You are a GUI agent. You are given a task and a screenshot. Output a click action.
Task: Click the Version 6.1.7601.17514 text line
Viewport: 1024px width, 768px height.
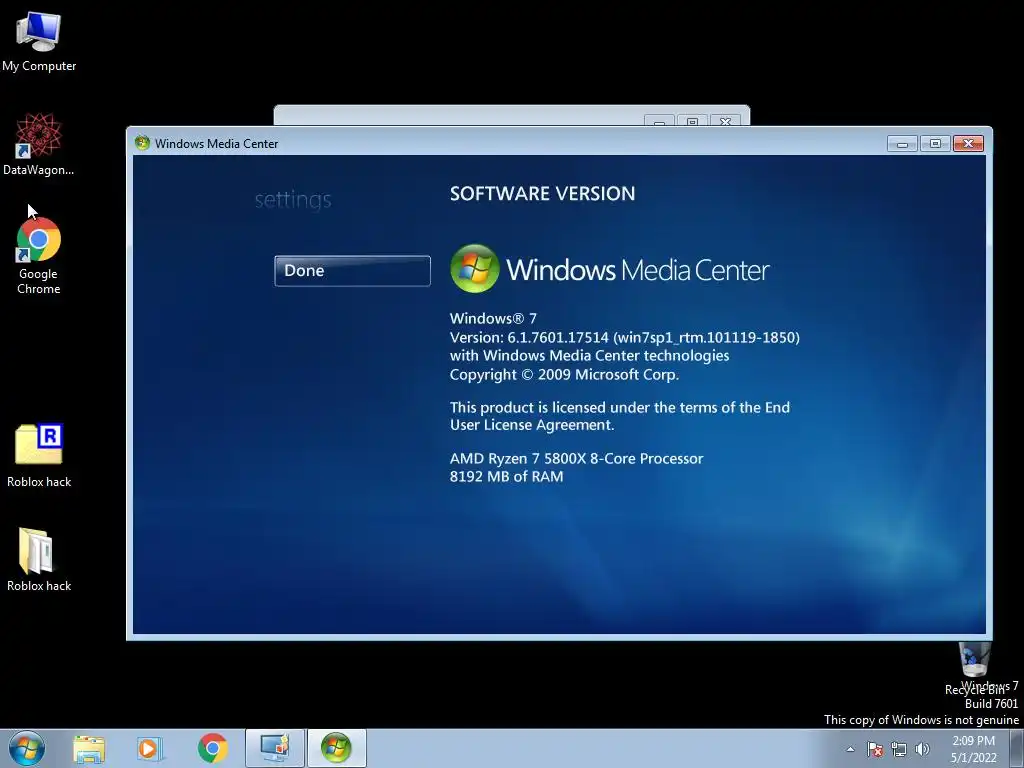point(624,338)
